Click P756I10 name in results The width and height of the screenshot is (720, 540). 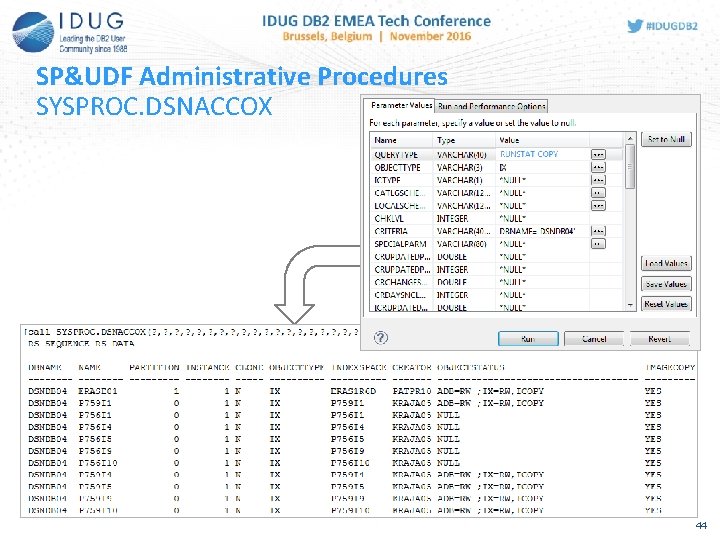coord(98,463)
